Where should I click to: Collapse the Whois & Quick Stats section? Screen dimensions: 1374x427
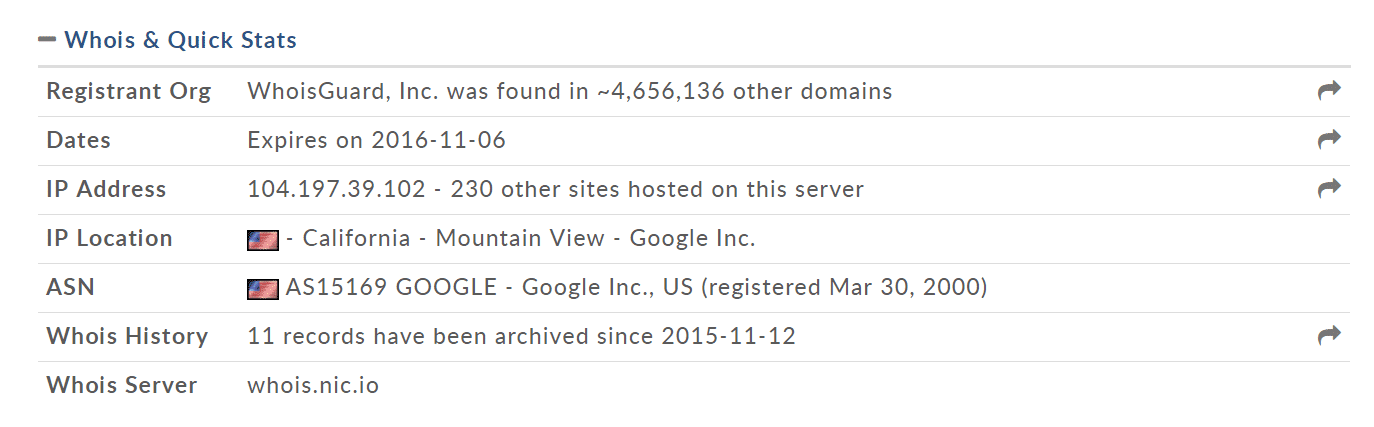[47, 41]
